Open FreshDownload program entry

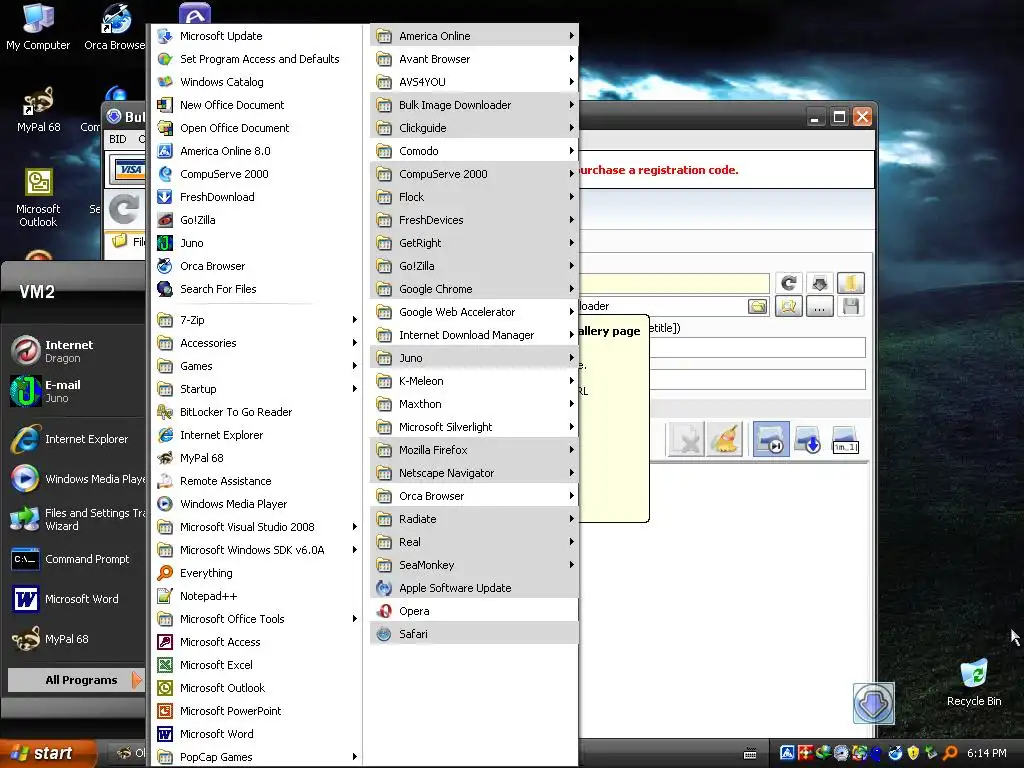tap(256, 197)
